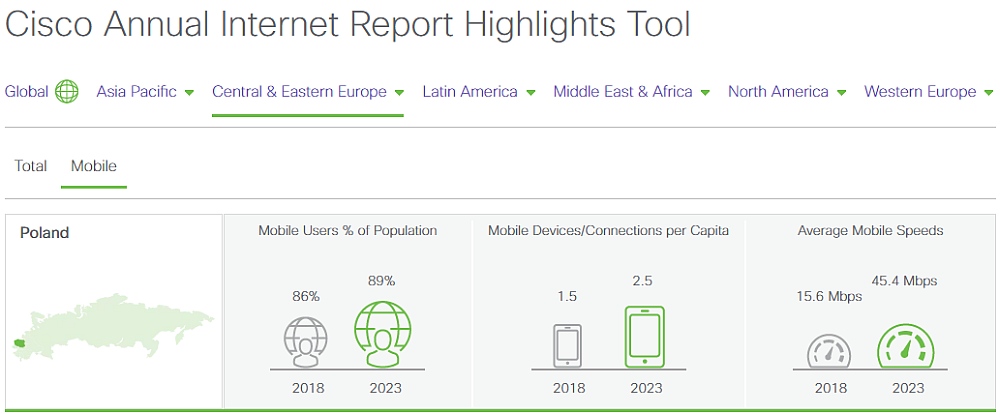Click the 1.5 devices value

coord(567,297)
